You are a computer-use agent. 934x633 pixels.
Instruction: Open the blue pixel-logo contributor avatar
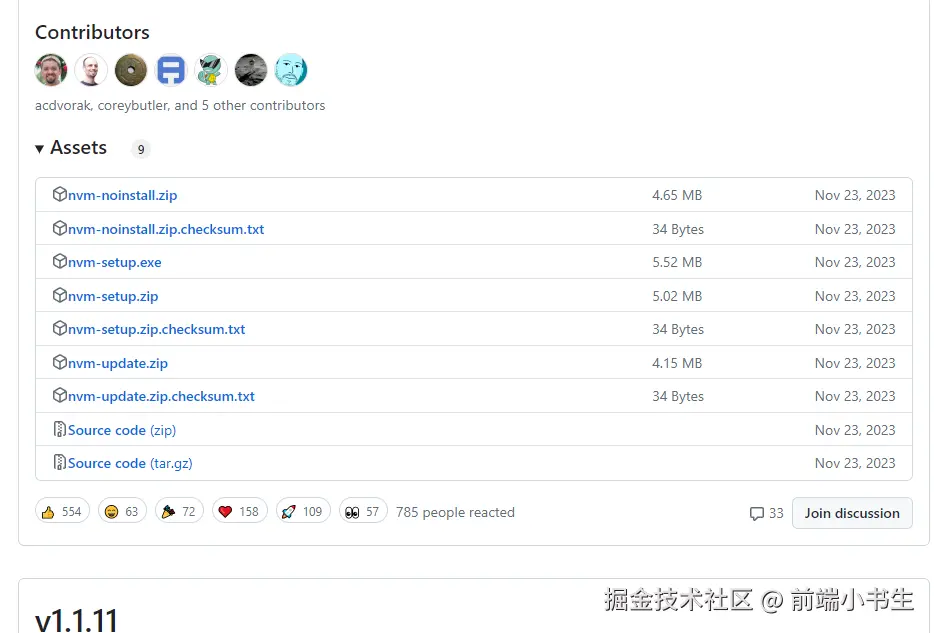click(171, 70)
